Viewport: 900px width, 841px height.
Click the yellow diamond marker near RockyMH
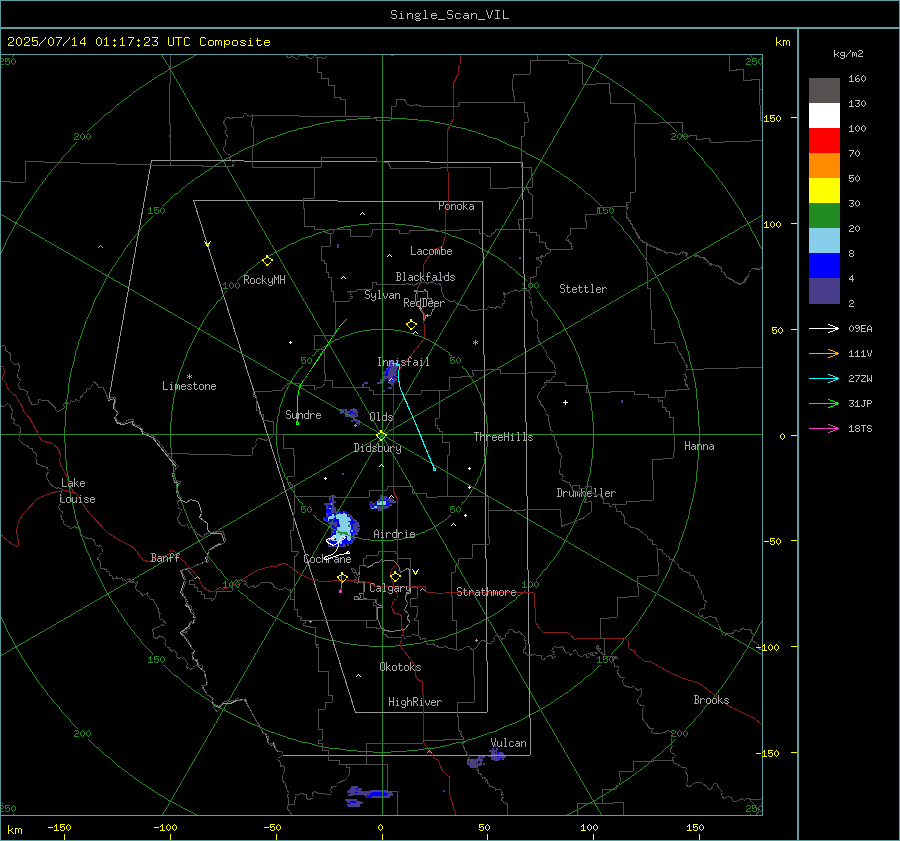267,261
